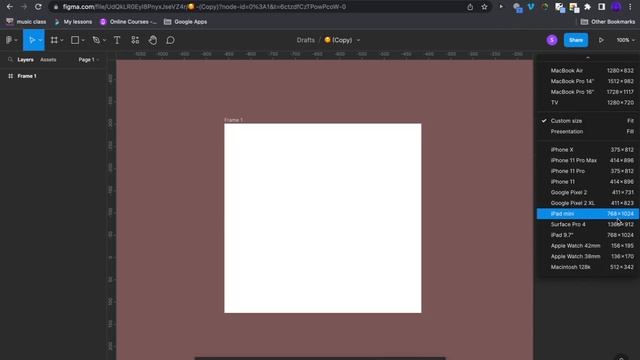Select the MacBook Air preset

click(588, 71)
